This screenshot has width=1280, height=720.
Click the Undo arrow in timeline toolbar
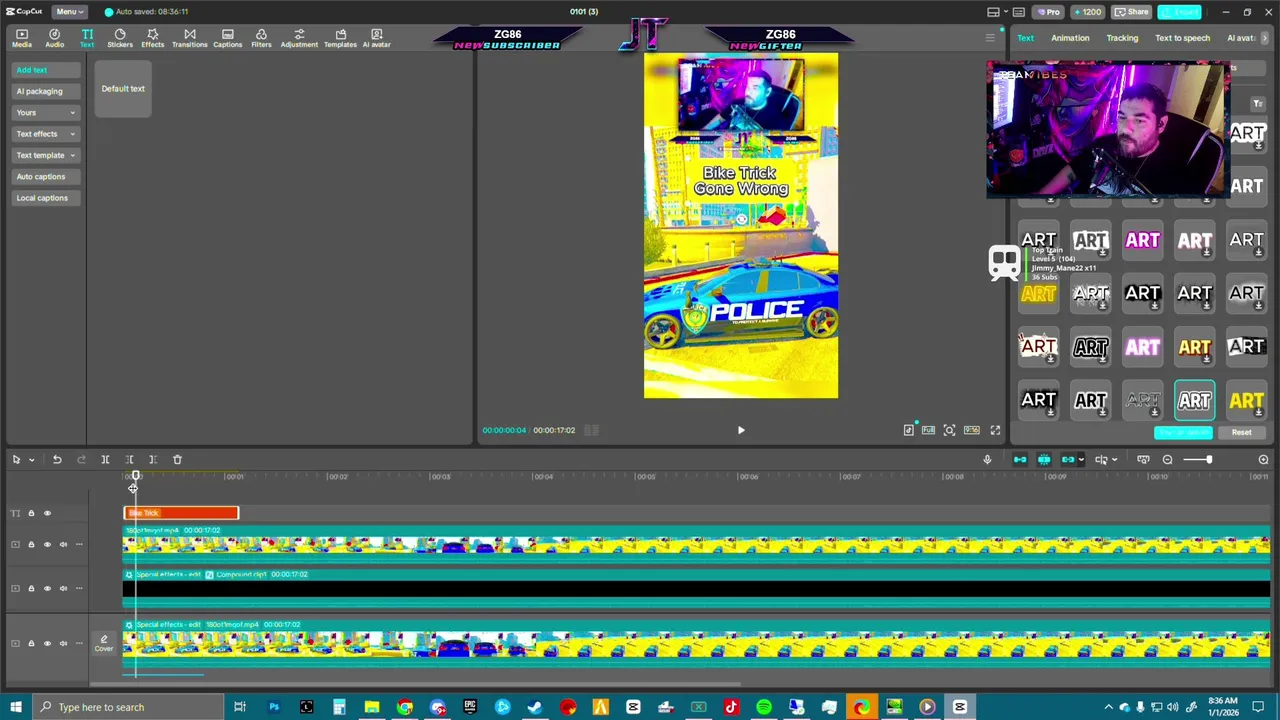point(57,459)
